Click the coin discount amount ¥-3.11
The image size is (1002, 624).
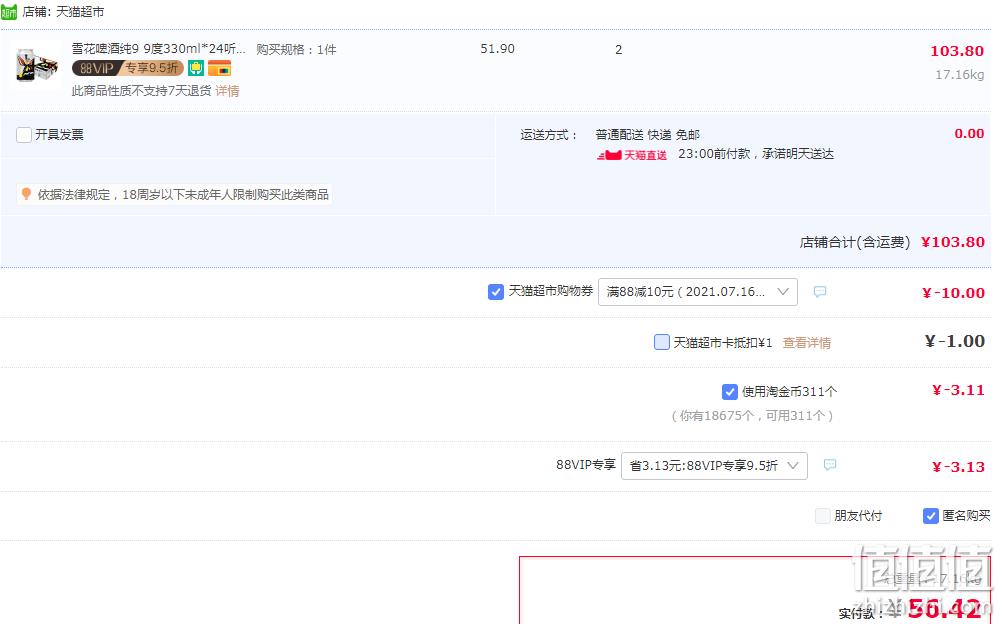[x=958, y=391]
